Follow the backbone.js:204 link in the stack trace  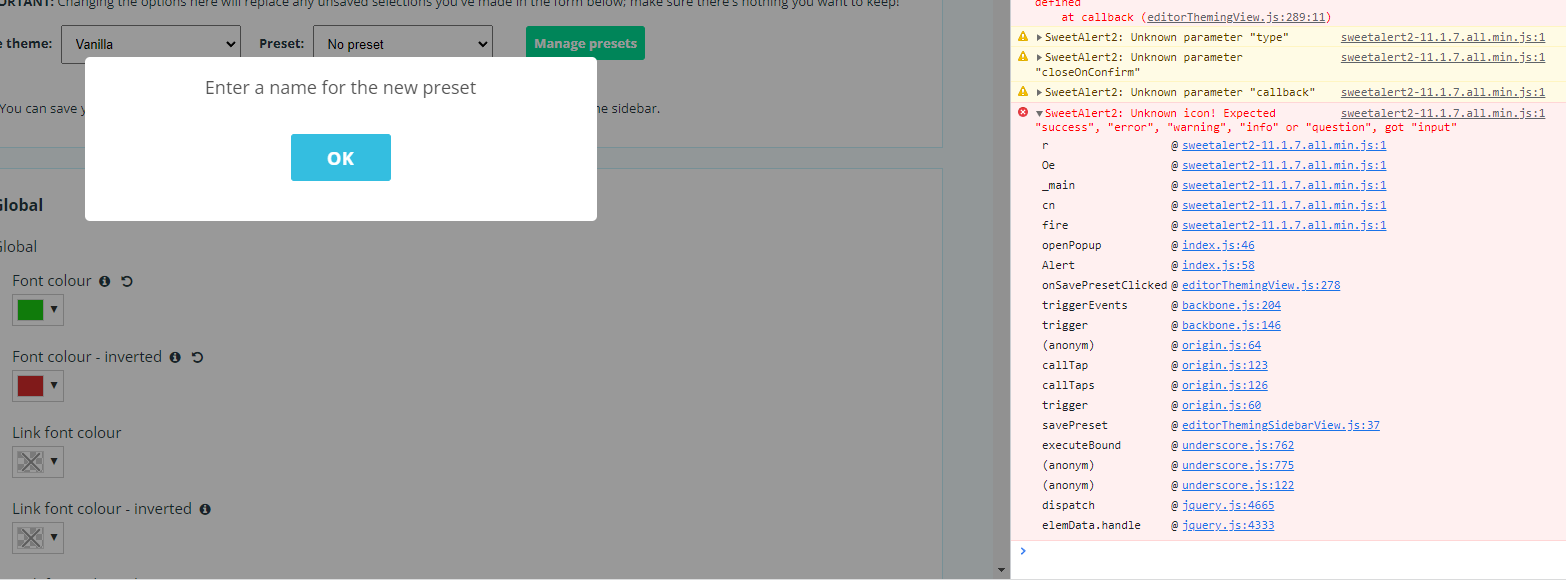point(1230,304)
